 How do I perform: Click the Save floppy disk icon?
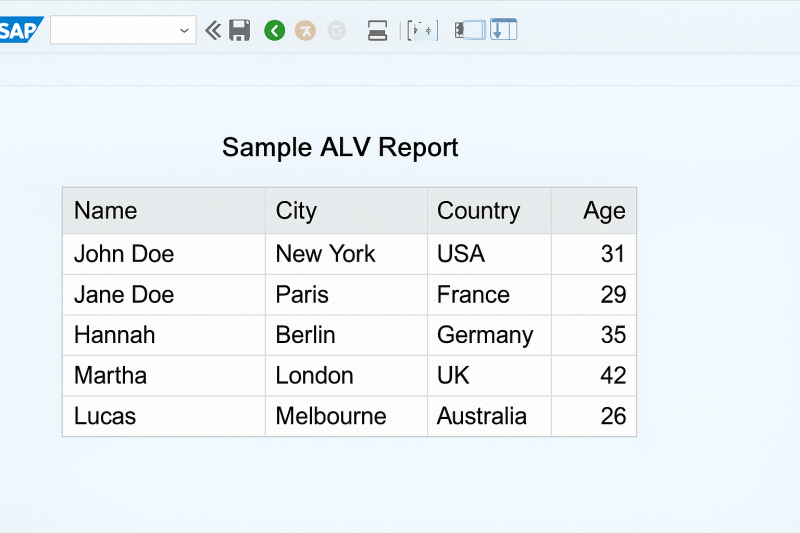click(x=239, y=31)
